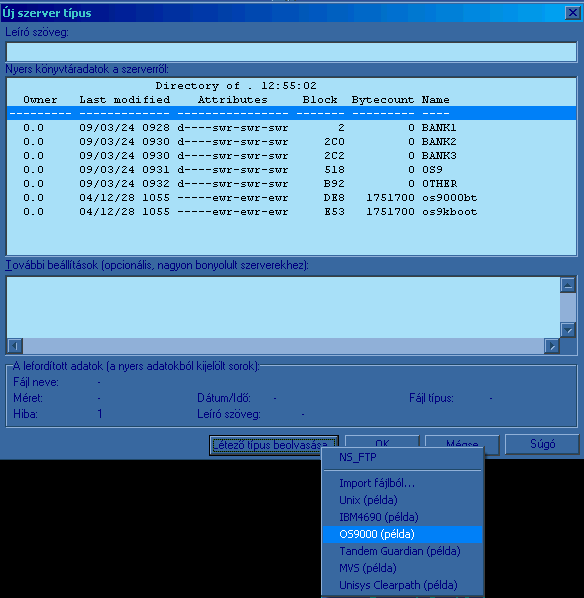Click the Hiba value 1
This screenshot has width=584, height=598.
pyautogui.click(x=100, y=414)
